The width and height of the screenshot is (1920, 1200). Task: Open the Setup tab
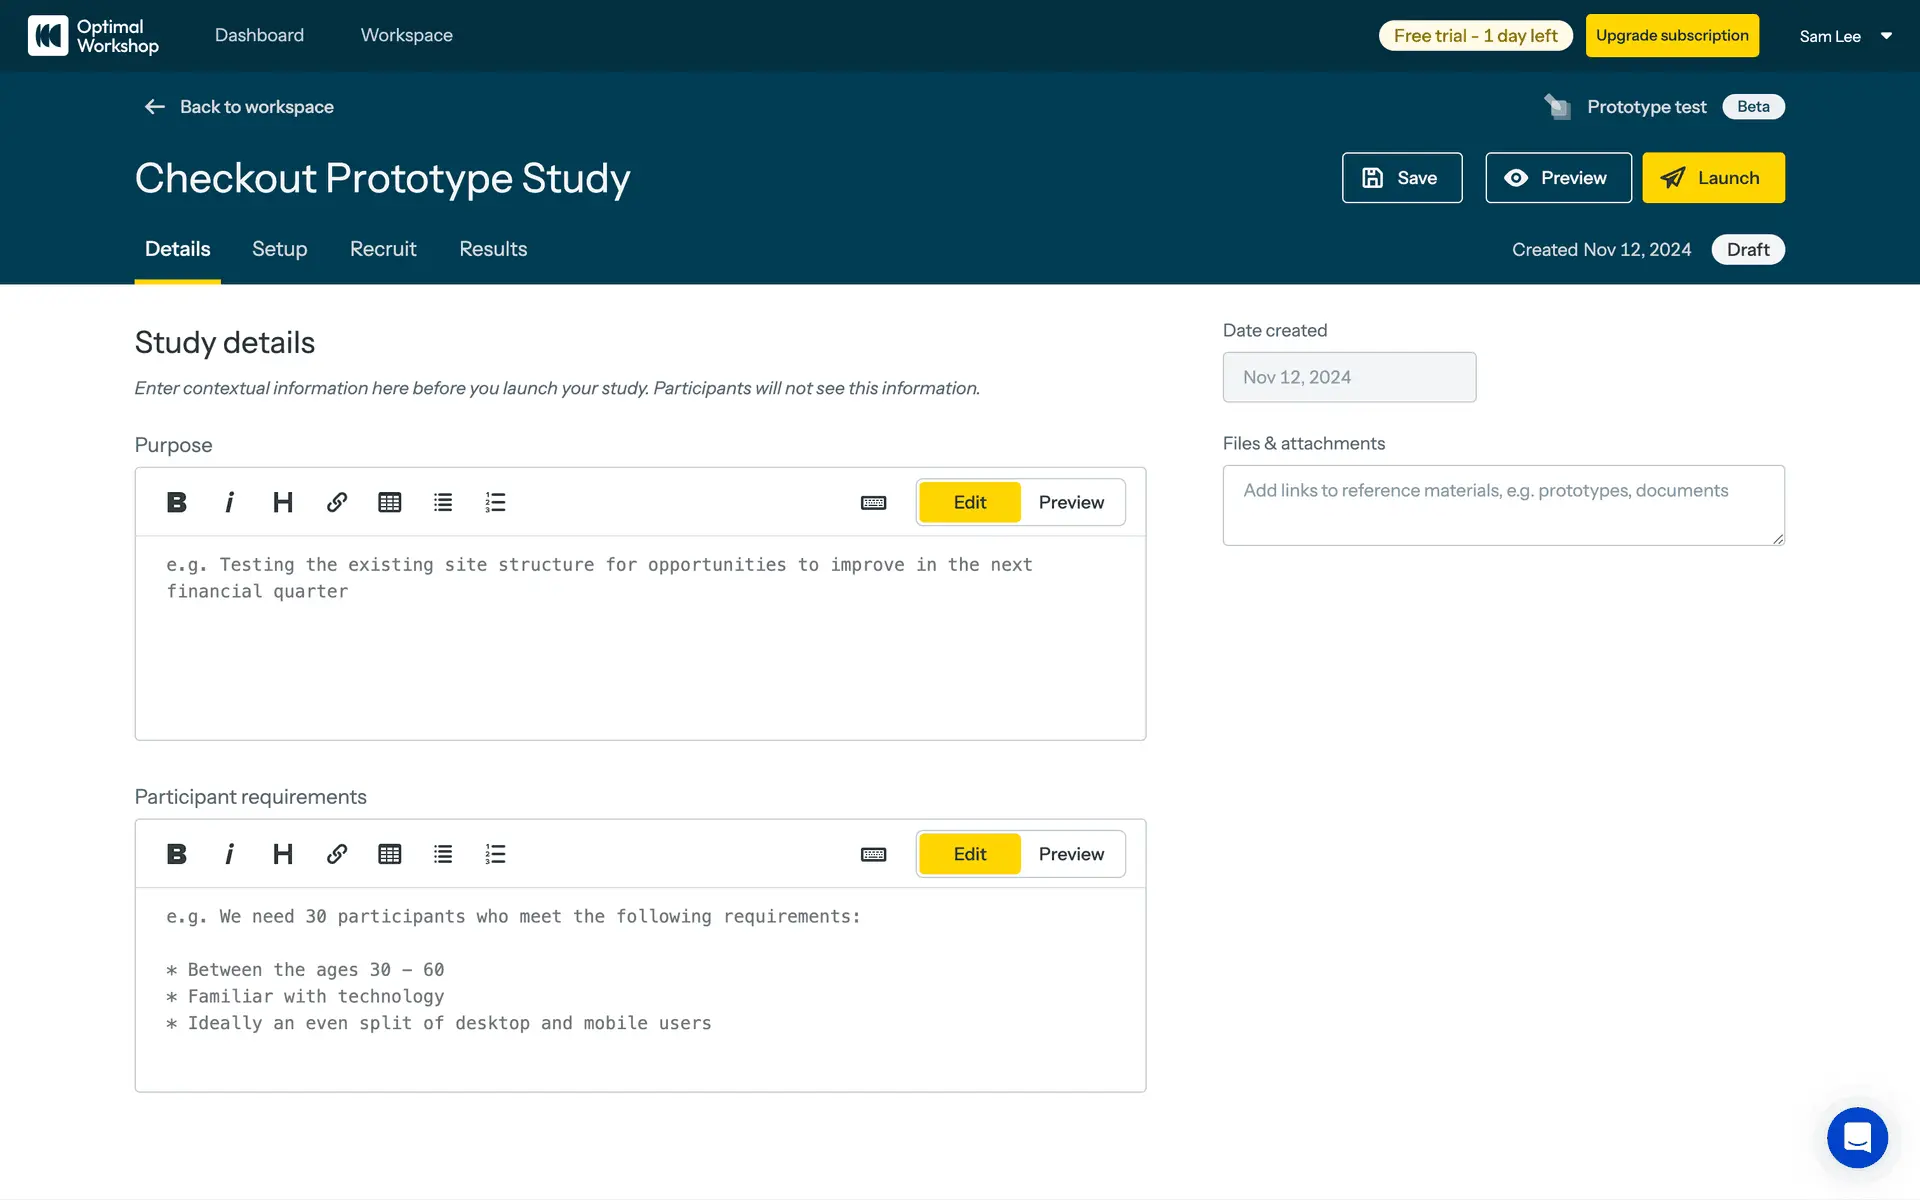[x=279, y=249]
